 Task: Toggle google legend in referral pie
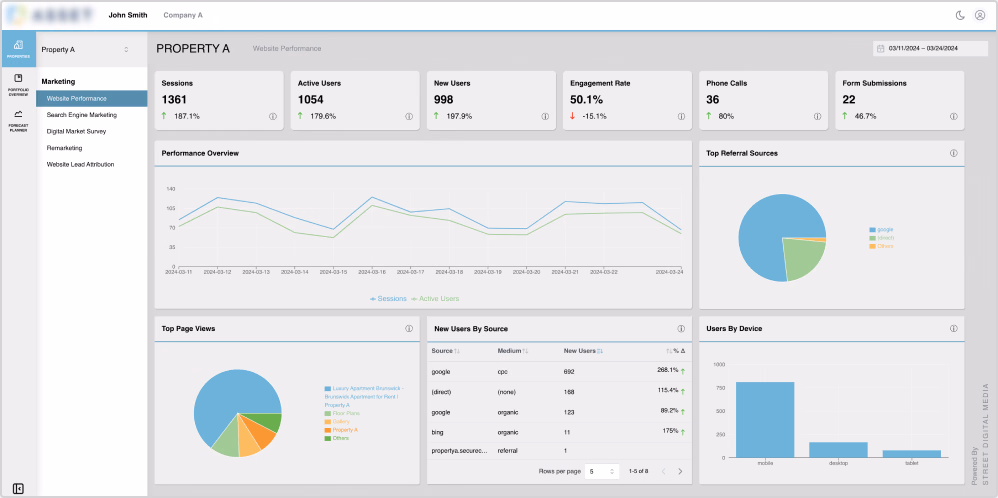[882, 229]
